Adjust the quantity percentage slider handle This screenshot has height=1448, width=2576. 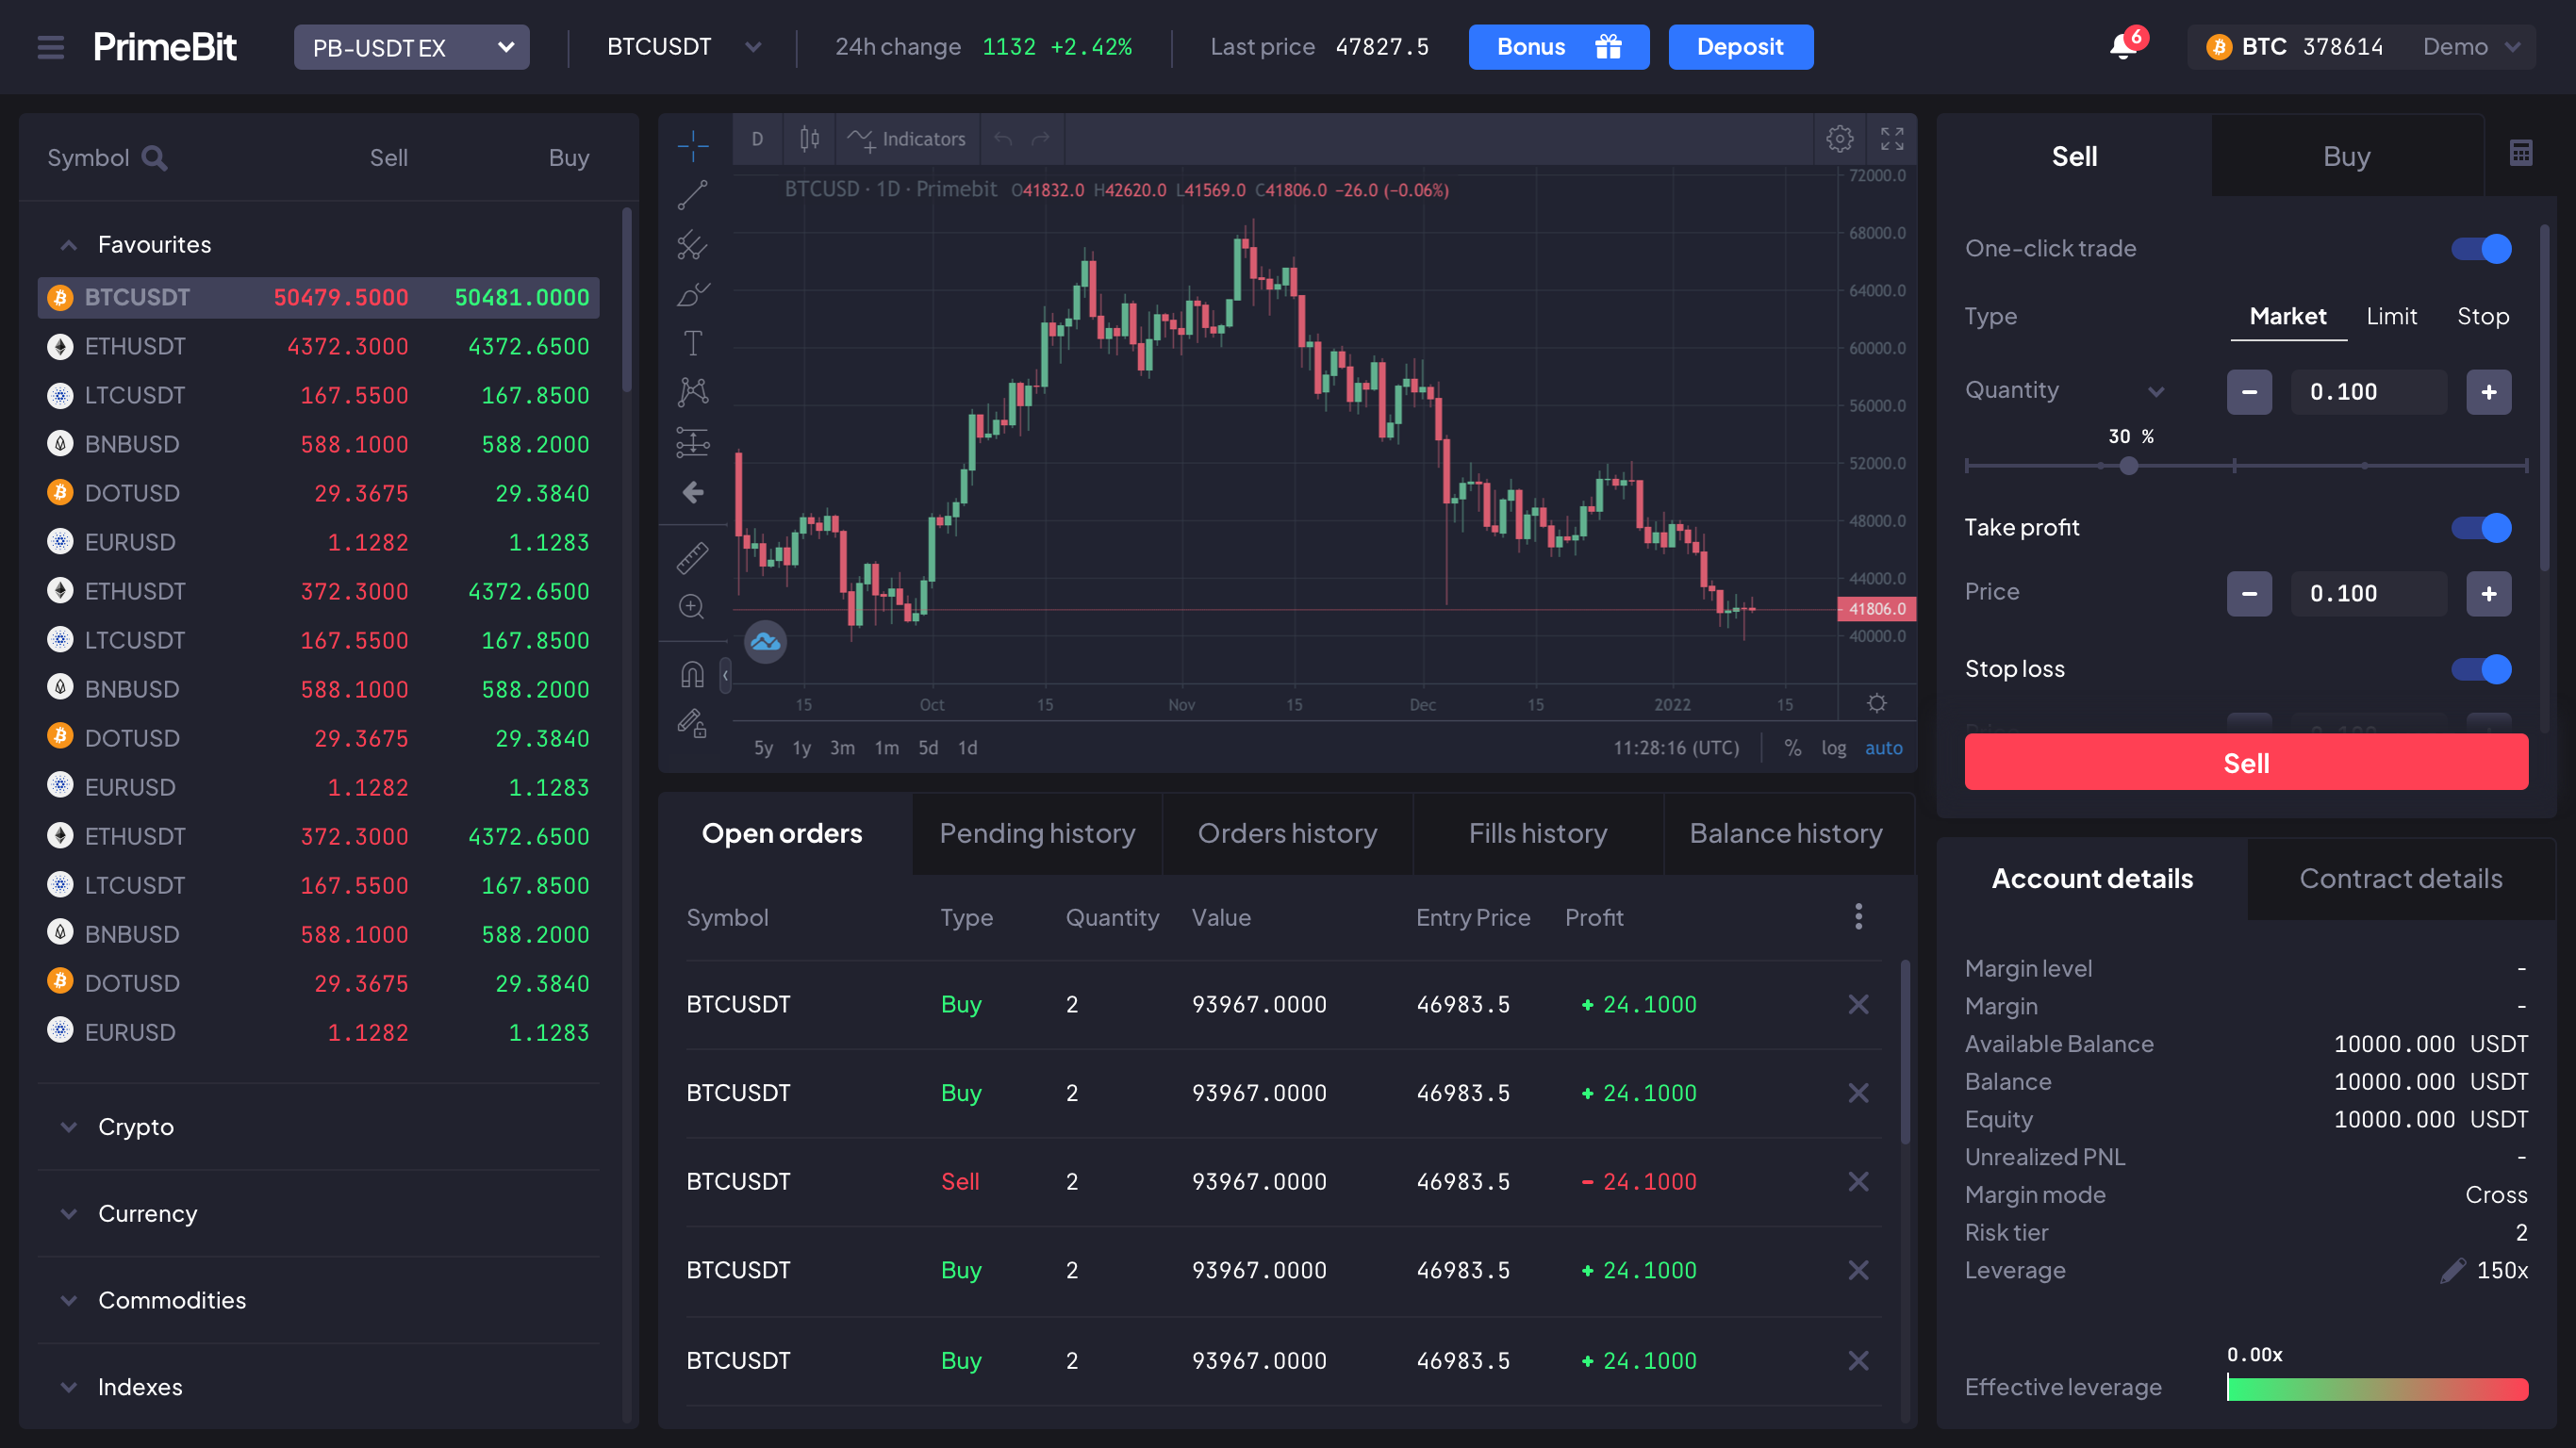tap(2128, 466)
